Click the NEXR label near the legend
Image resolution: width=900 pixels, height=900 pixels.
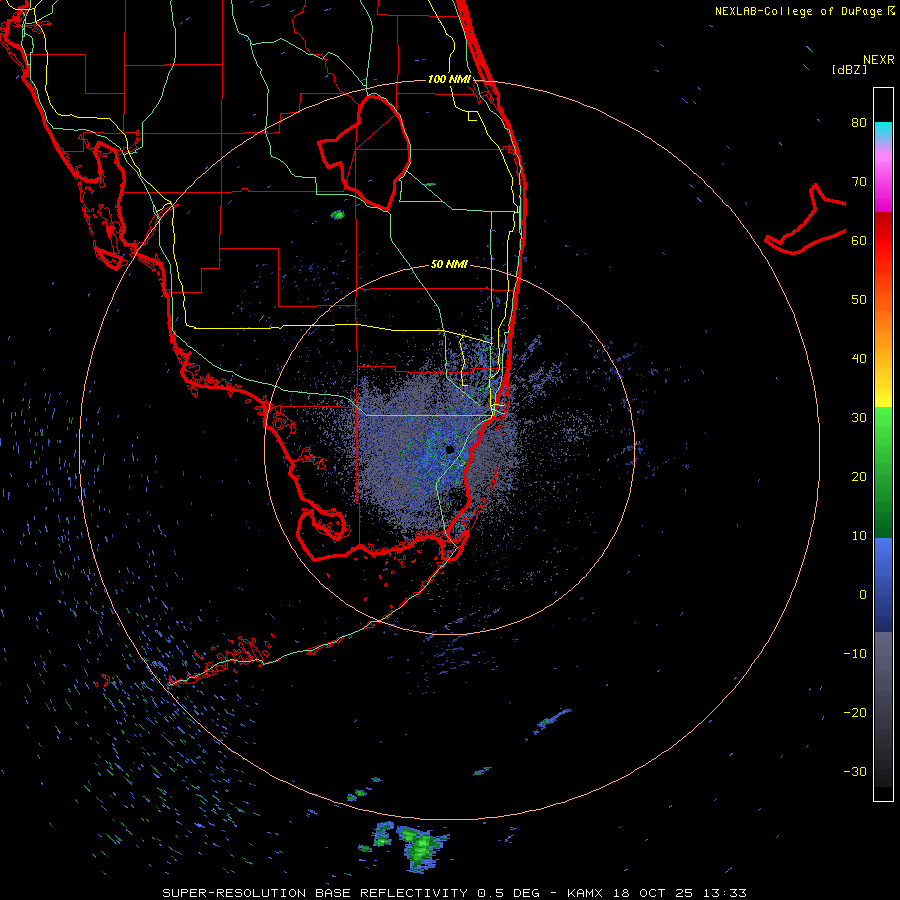879,60
